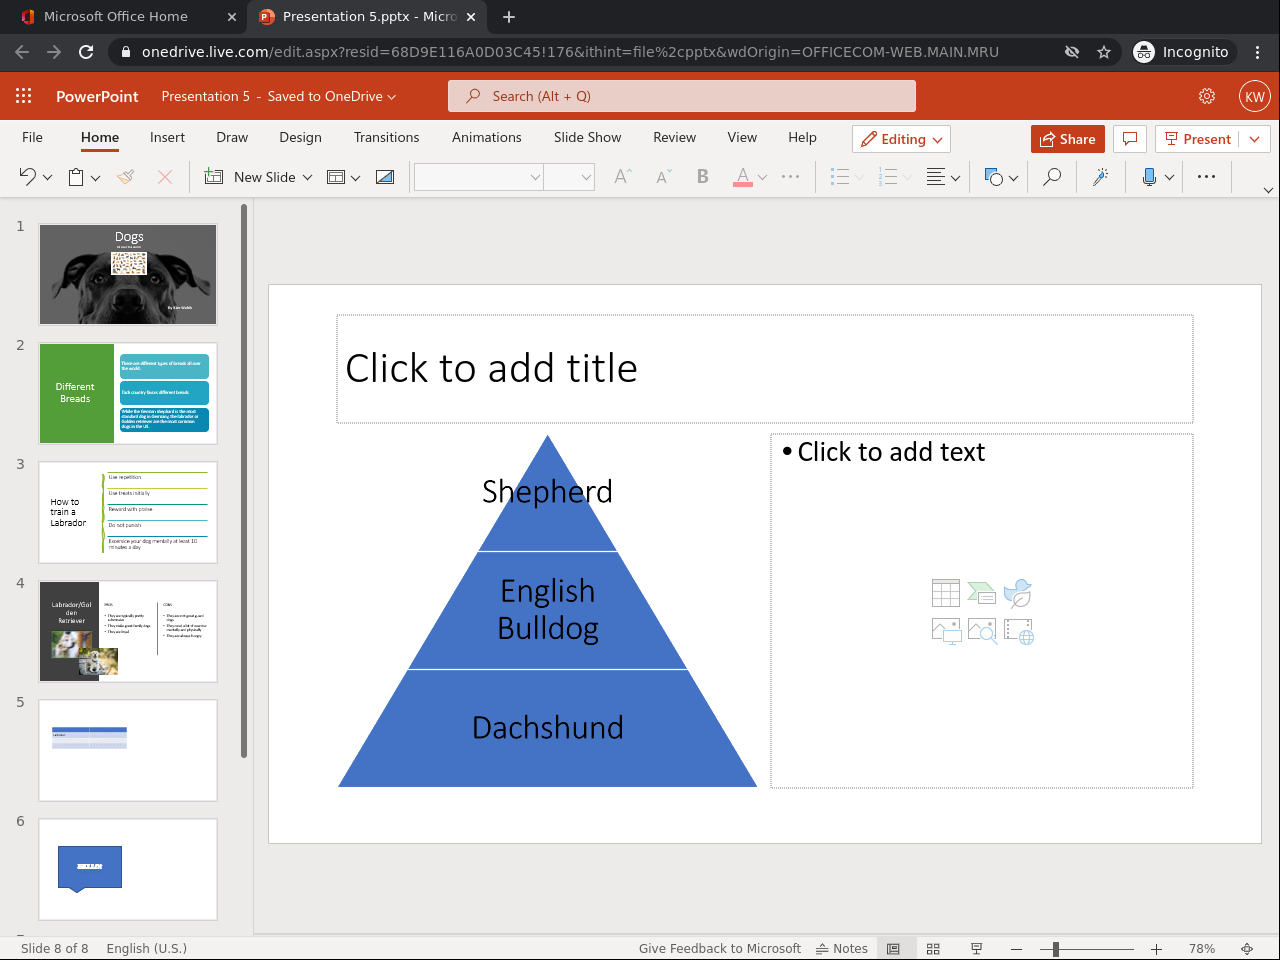This screenshot has height=960, width=1280.
Task: Zoom in with the plus icon
Action: [1156, 949]
